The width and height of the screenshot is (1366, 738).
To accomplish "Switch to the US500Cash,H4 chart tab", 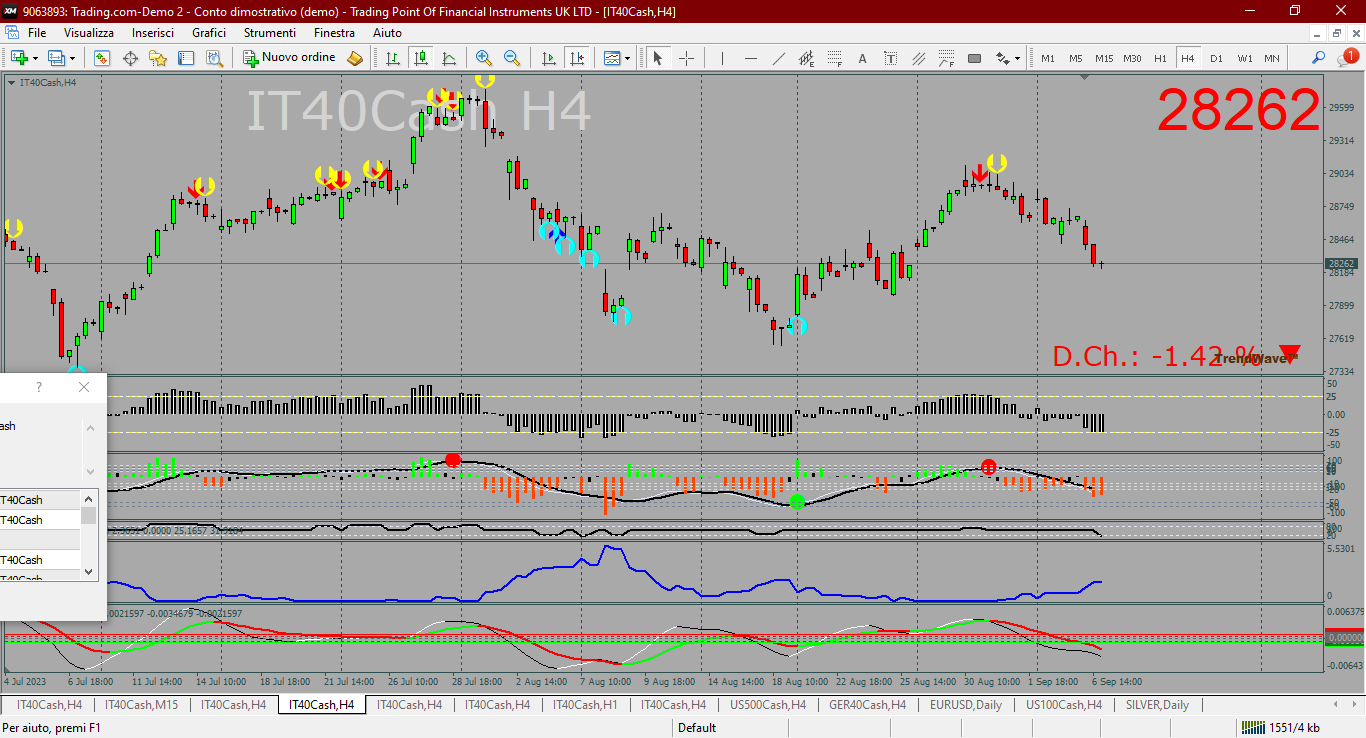I will coord(768,705).
